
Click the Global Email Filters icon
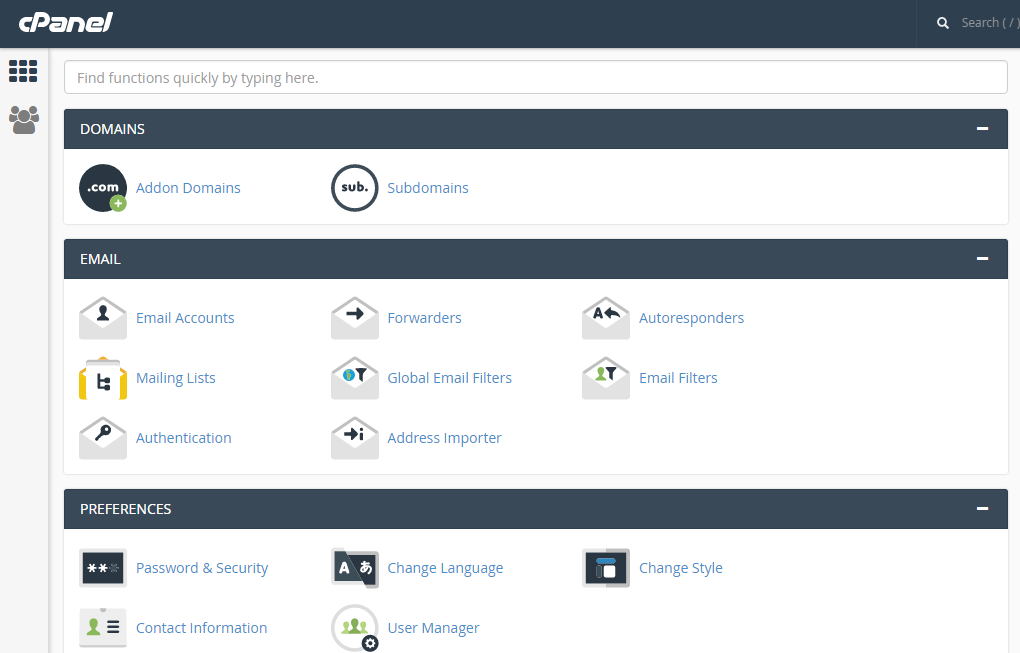[355, 378]
